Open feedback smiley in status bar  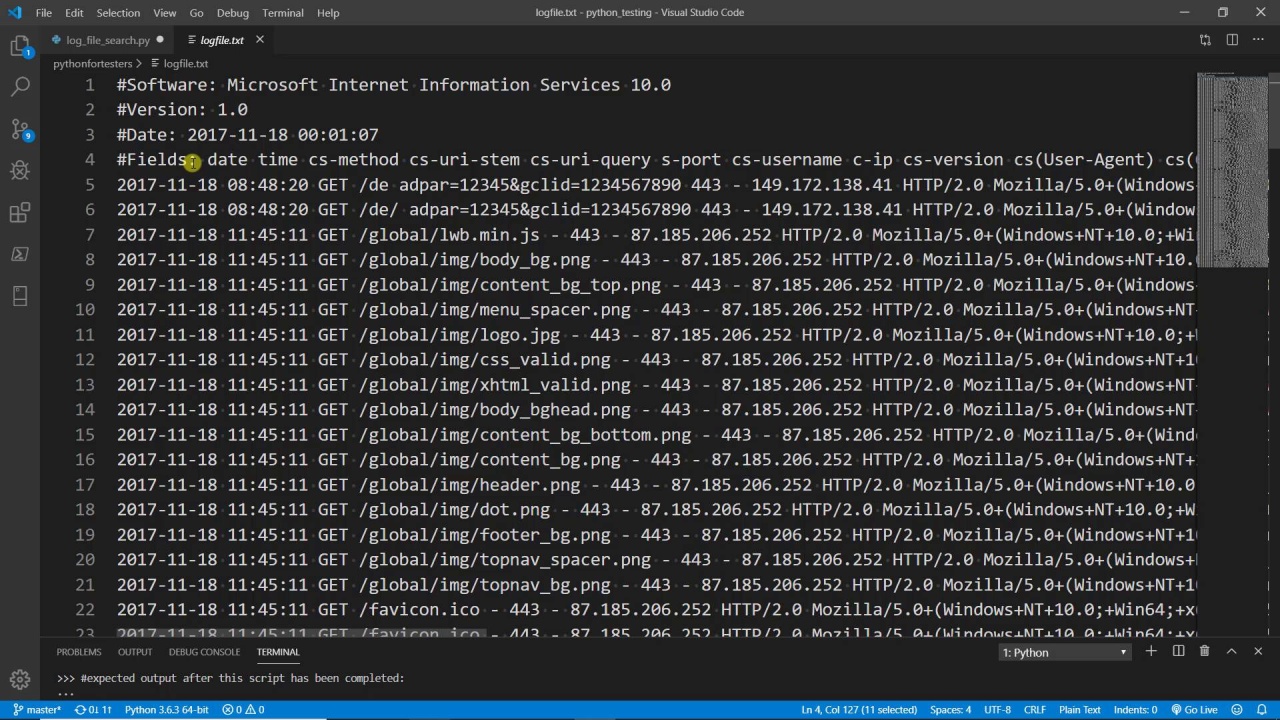[1236, 710]
